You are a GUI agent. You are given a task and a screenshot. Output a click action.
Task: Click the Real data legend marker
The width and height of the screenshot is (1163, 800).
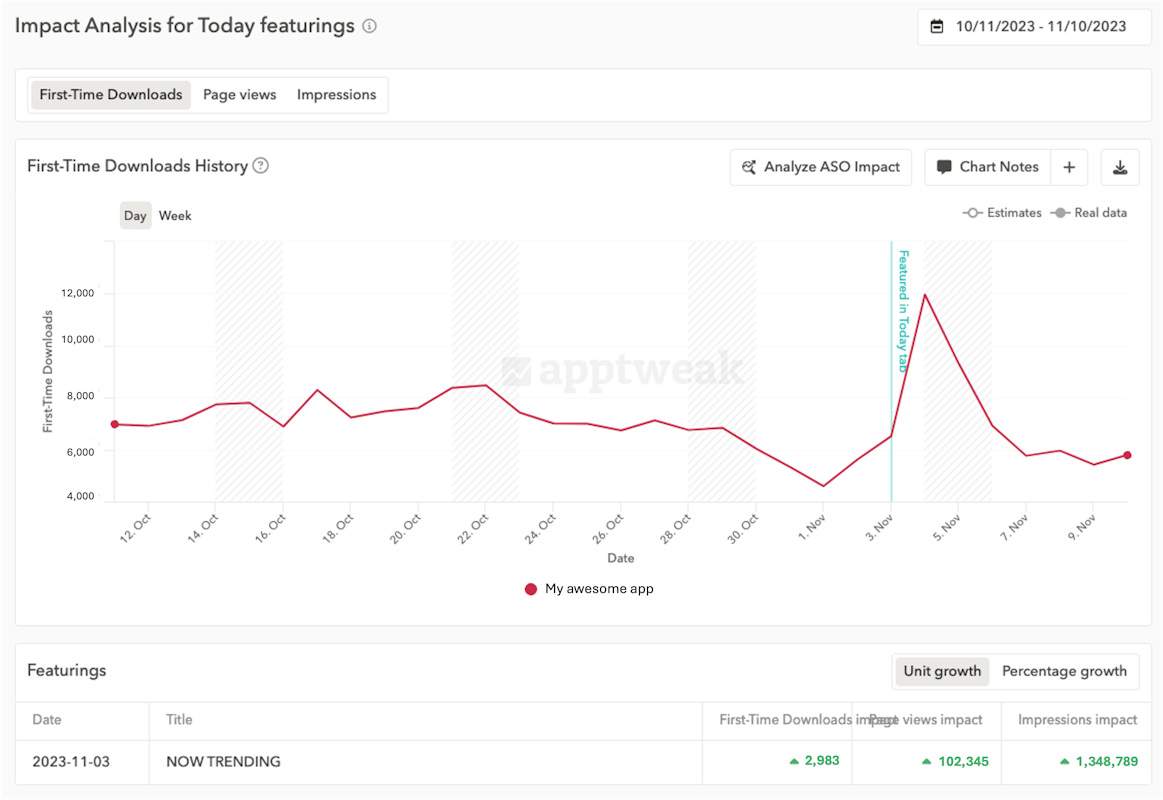(1059, 213)
